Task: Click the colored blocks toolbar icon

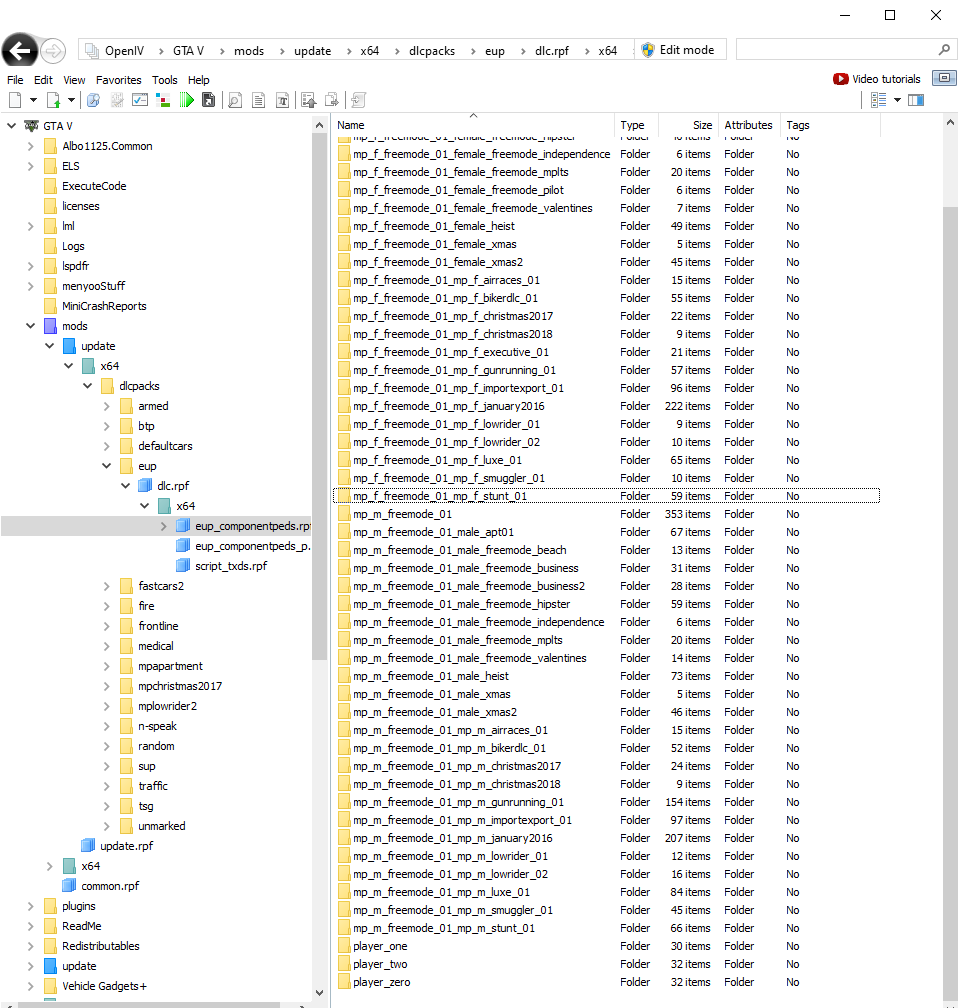Action: pos(163,100)
